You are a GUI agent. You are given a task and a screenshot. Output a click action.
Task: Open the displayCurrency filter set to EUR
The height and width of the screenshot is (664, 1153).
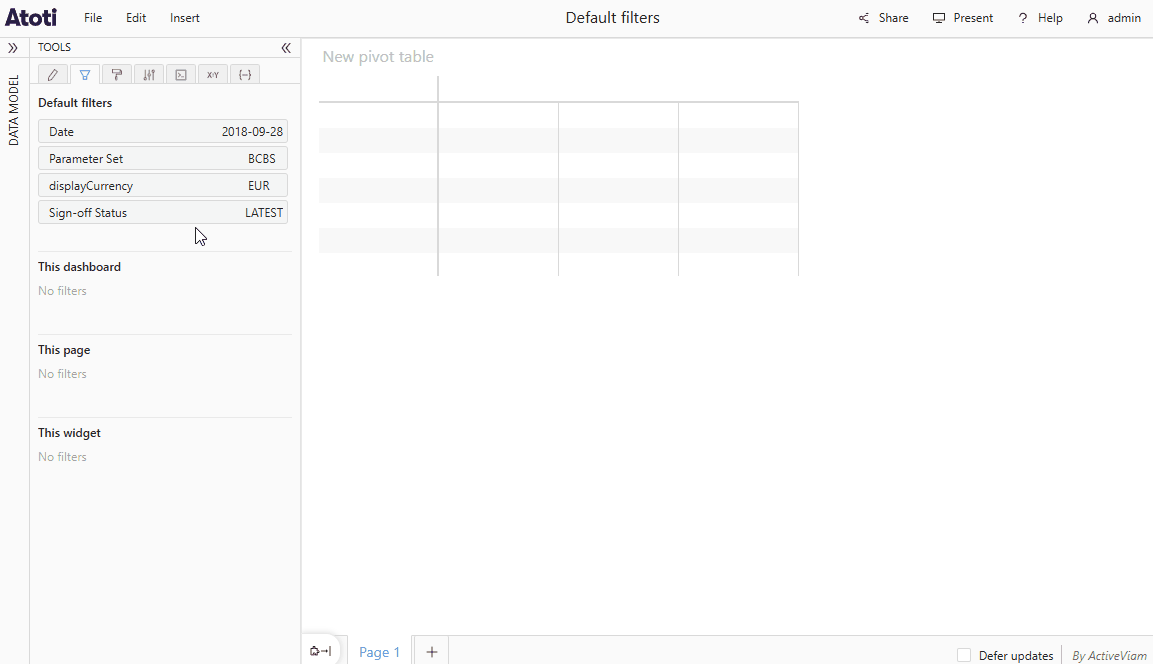(x=162, y=185)
